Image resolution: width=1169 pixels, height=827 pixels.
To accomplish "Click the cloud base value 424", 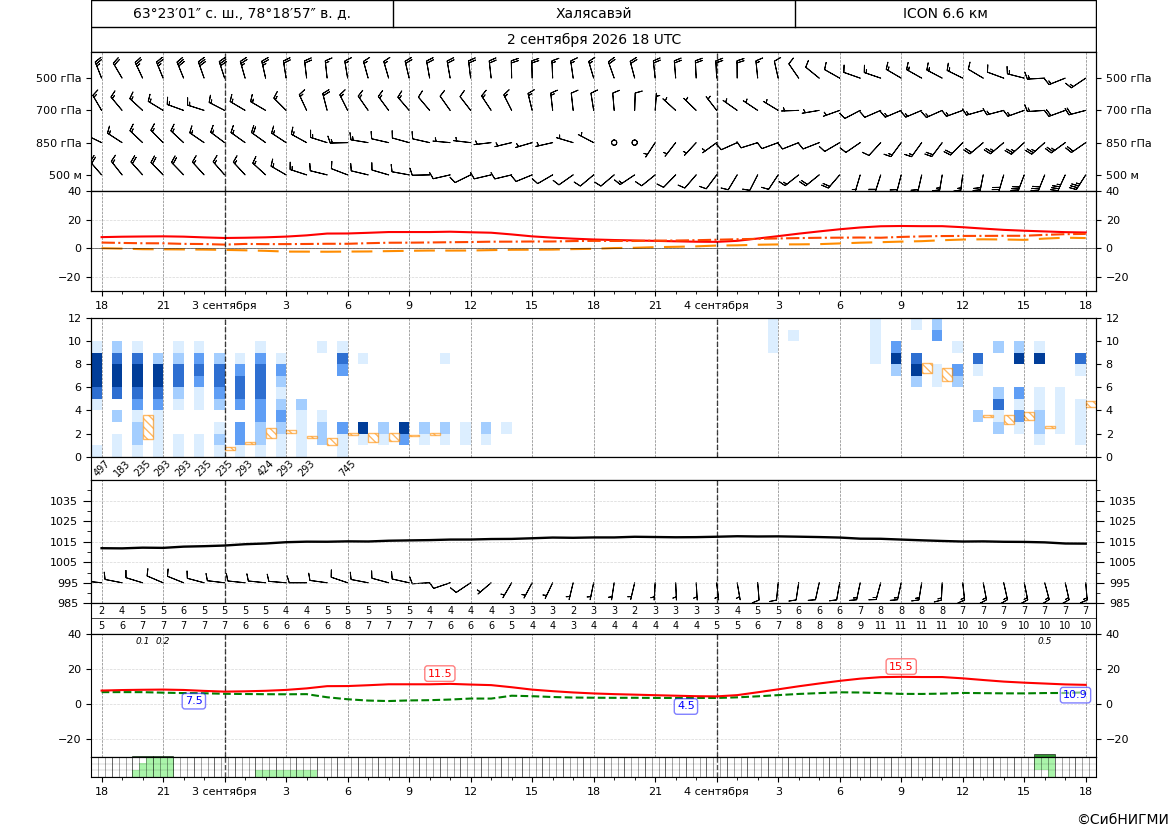I will click(x=265, y=468).
